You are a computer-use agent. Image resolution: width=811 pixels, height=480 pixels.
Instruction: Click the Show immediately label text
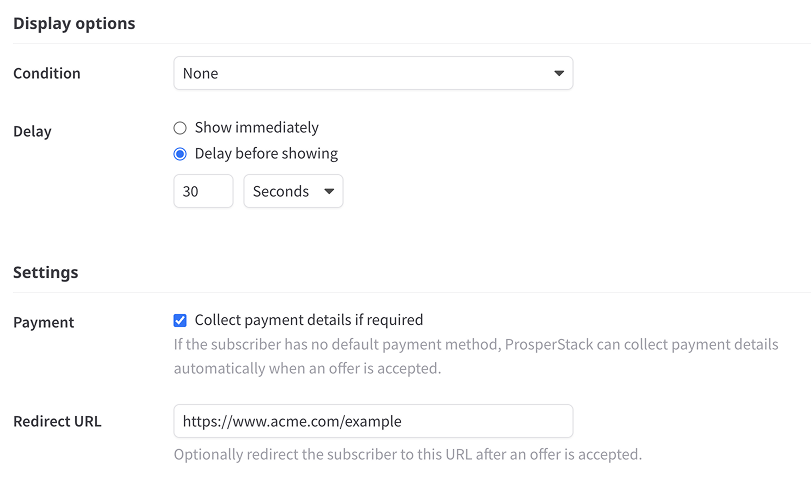(257, 128)
